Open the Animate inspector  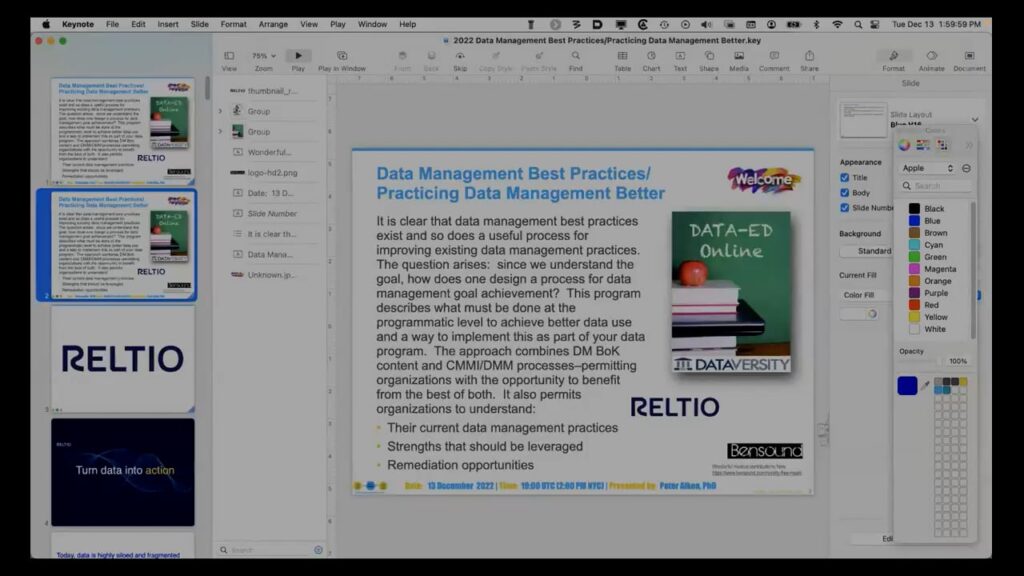click(931, 57)
